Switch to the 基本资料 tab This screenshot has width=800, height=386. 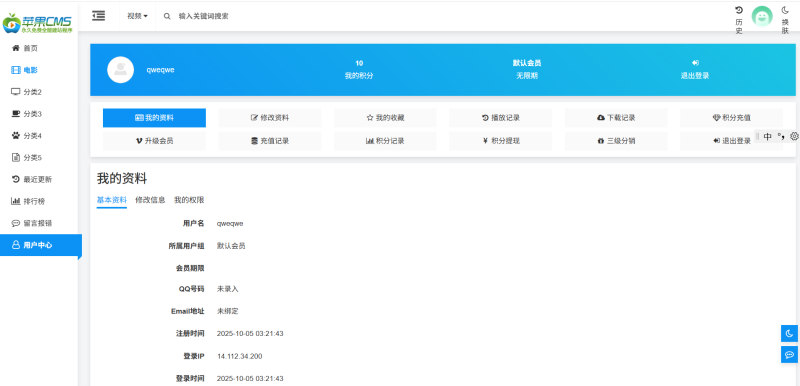(112, 200)
